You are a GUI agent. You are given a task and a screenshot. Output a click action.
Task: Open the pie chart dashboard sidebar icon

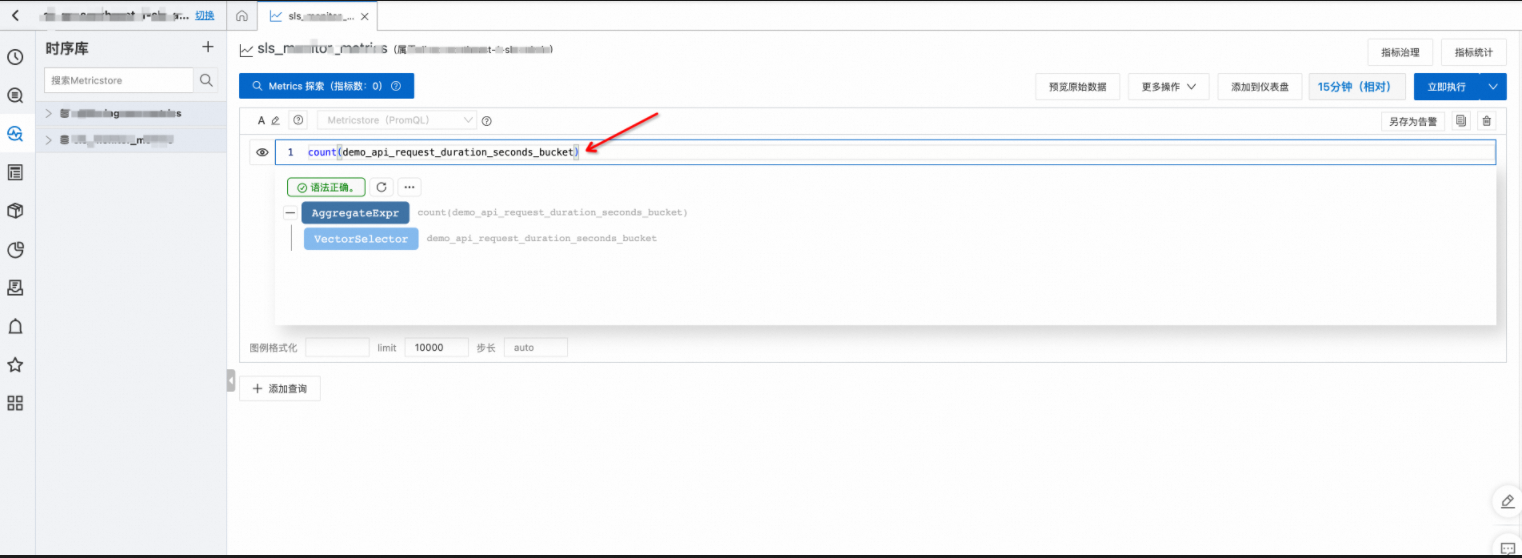[15, 250]
